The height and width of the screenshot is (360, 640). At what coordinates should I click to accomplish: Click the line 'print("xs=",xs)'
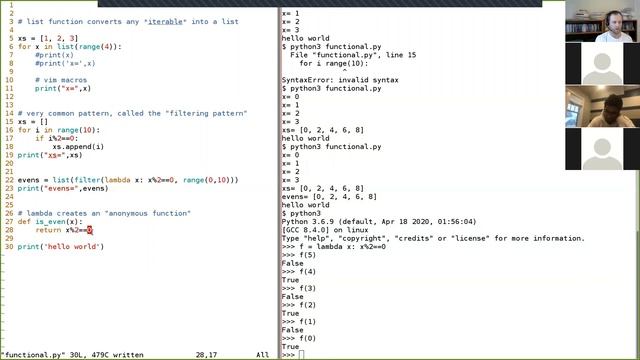(x=50, y=155)
